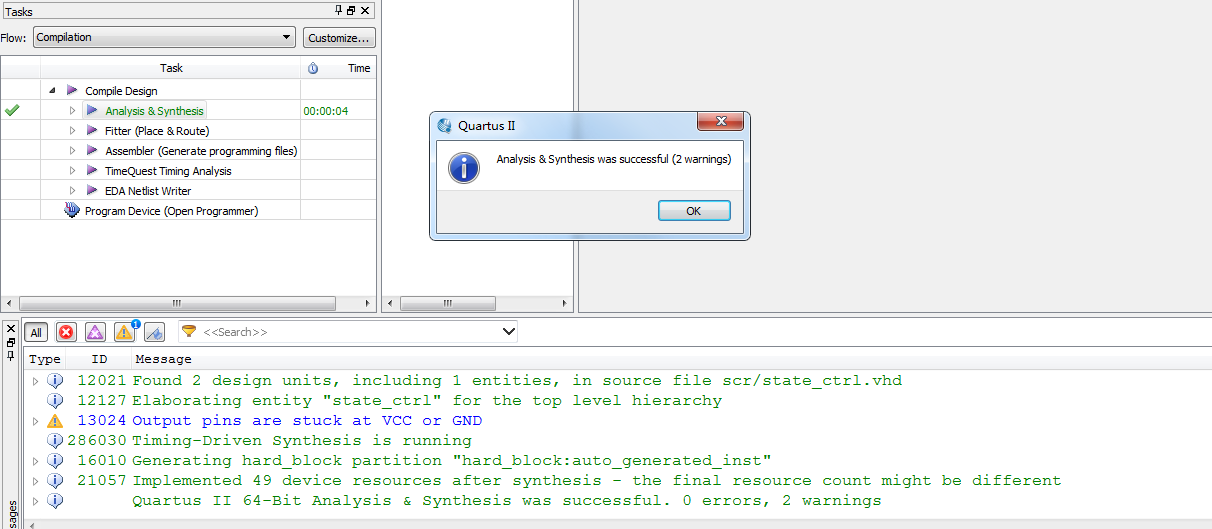The width and height of the screenshot is (1212, 529).
Task: Click OK in the Quartus II dialog
Action: [x=694, y=211]
